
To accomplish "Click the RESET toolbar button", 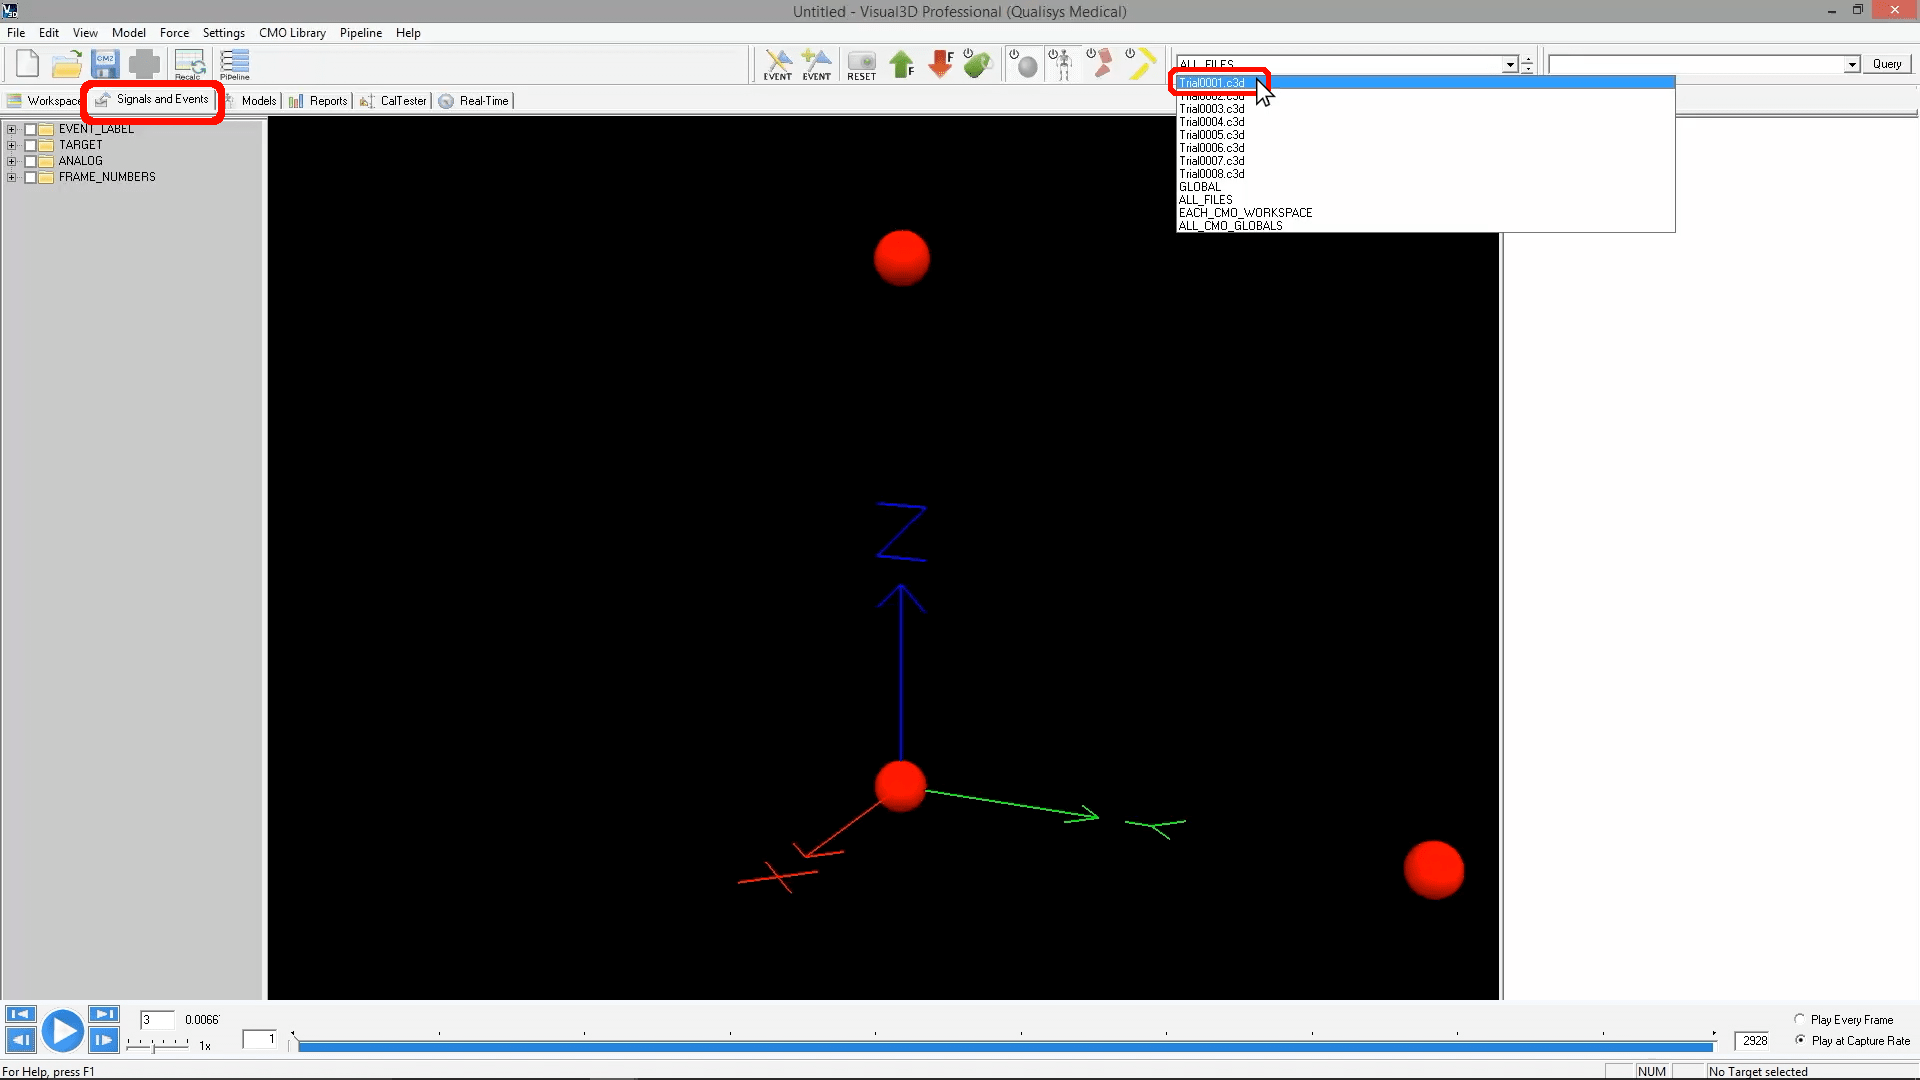I will [861, 64].
